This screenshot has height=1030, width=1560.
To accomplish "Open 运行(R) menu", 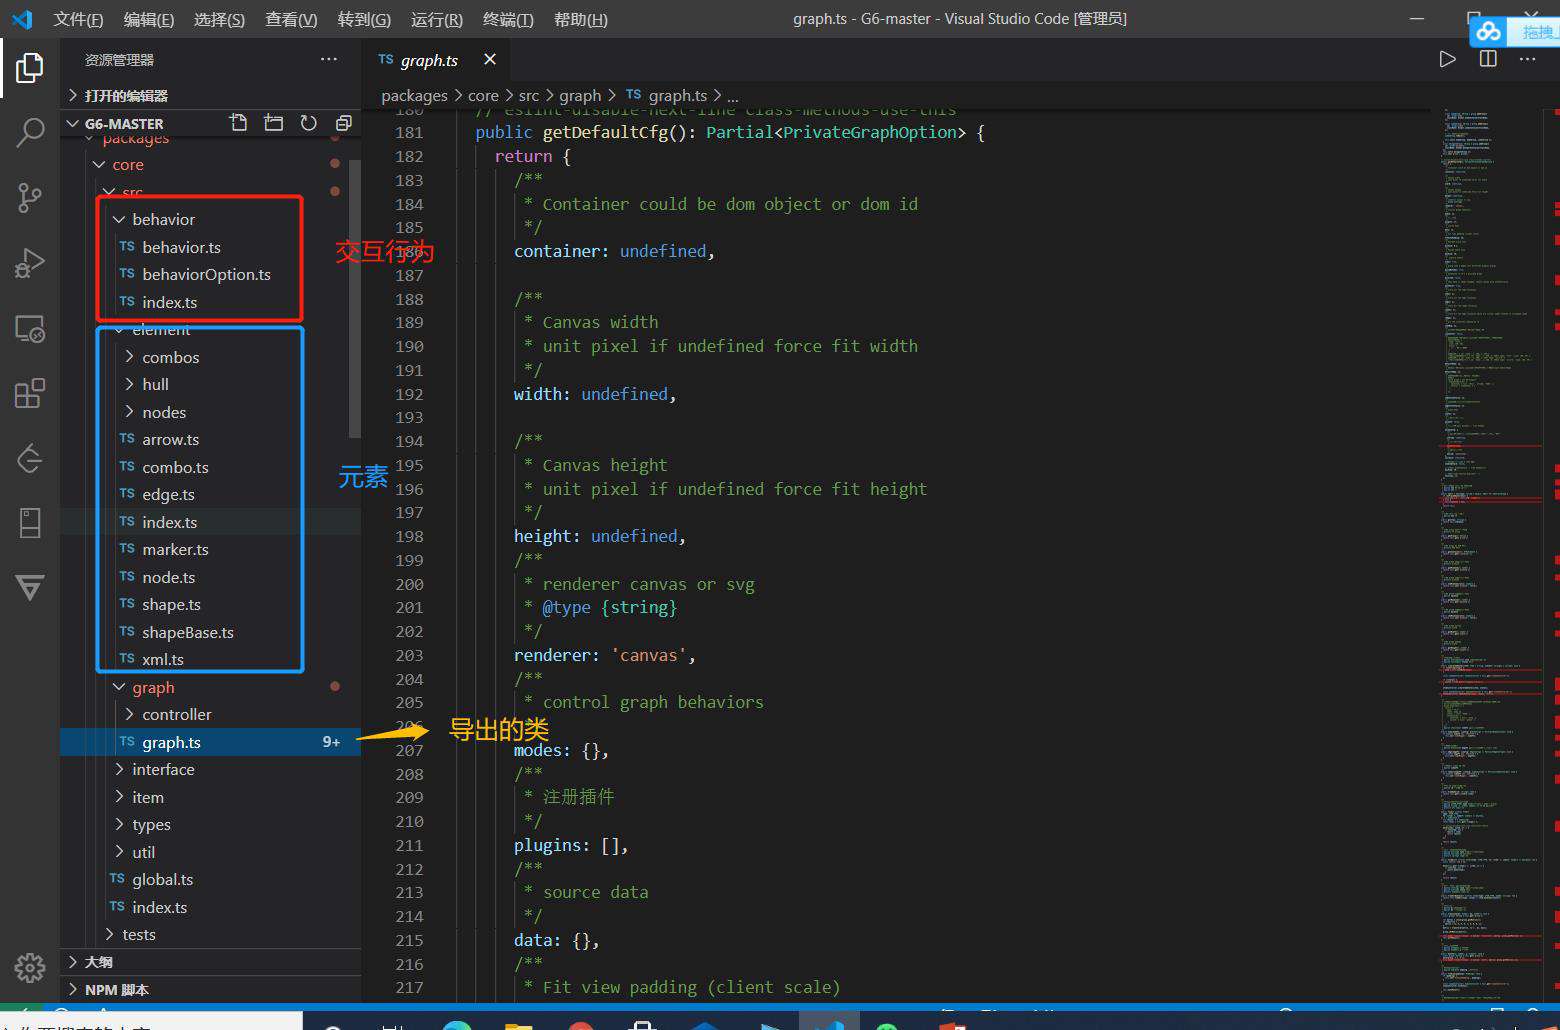I will [x=437, y=19].
